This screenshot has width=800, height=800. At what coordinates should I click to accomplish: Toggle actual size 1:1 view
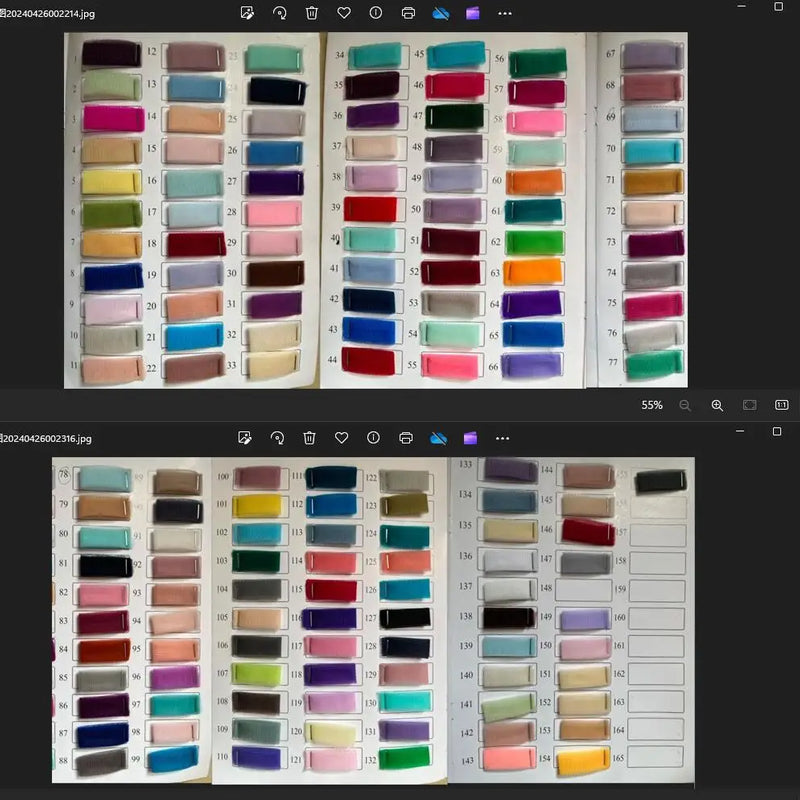point(782,405)
